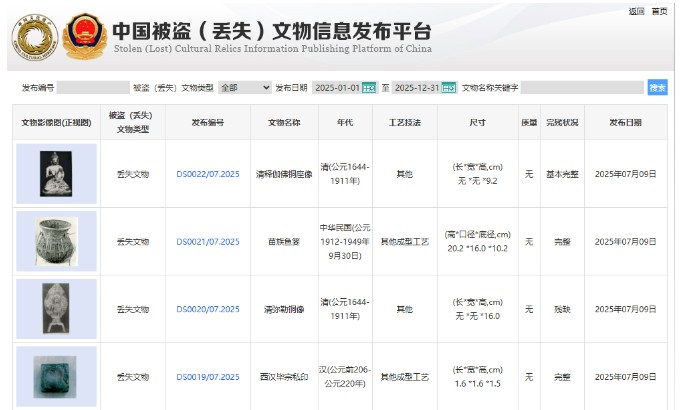
Task: Click the 返回 link at top
Action: tap(637, 11)
